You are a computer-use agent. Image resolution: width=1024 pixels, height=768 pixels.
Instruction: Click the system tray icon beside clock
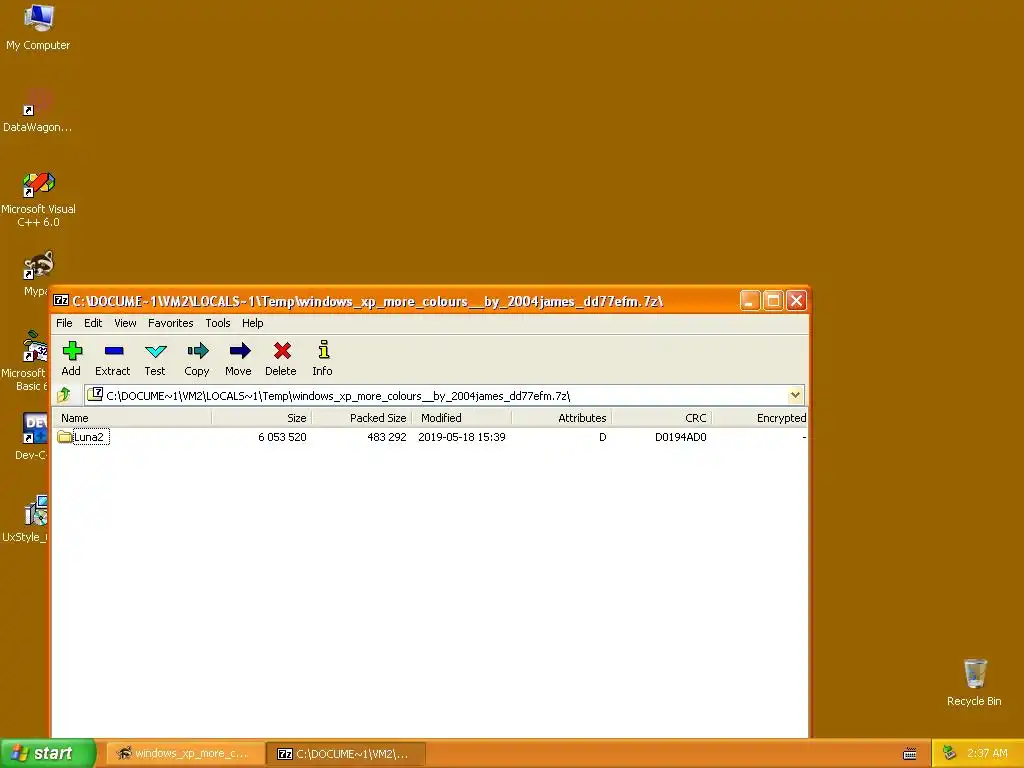click(949, 753)
